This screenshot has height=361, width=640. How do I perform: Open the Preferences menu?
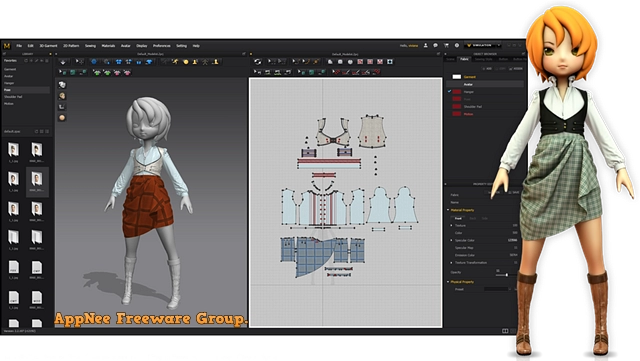click(162, 46)
